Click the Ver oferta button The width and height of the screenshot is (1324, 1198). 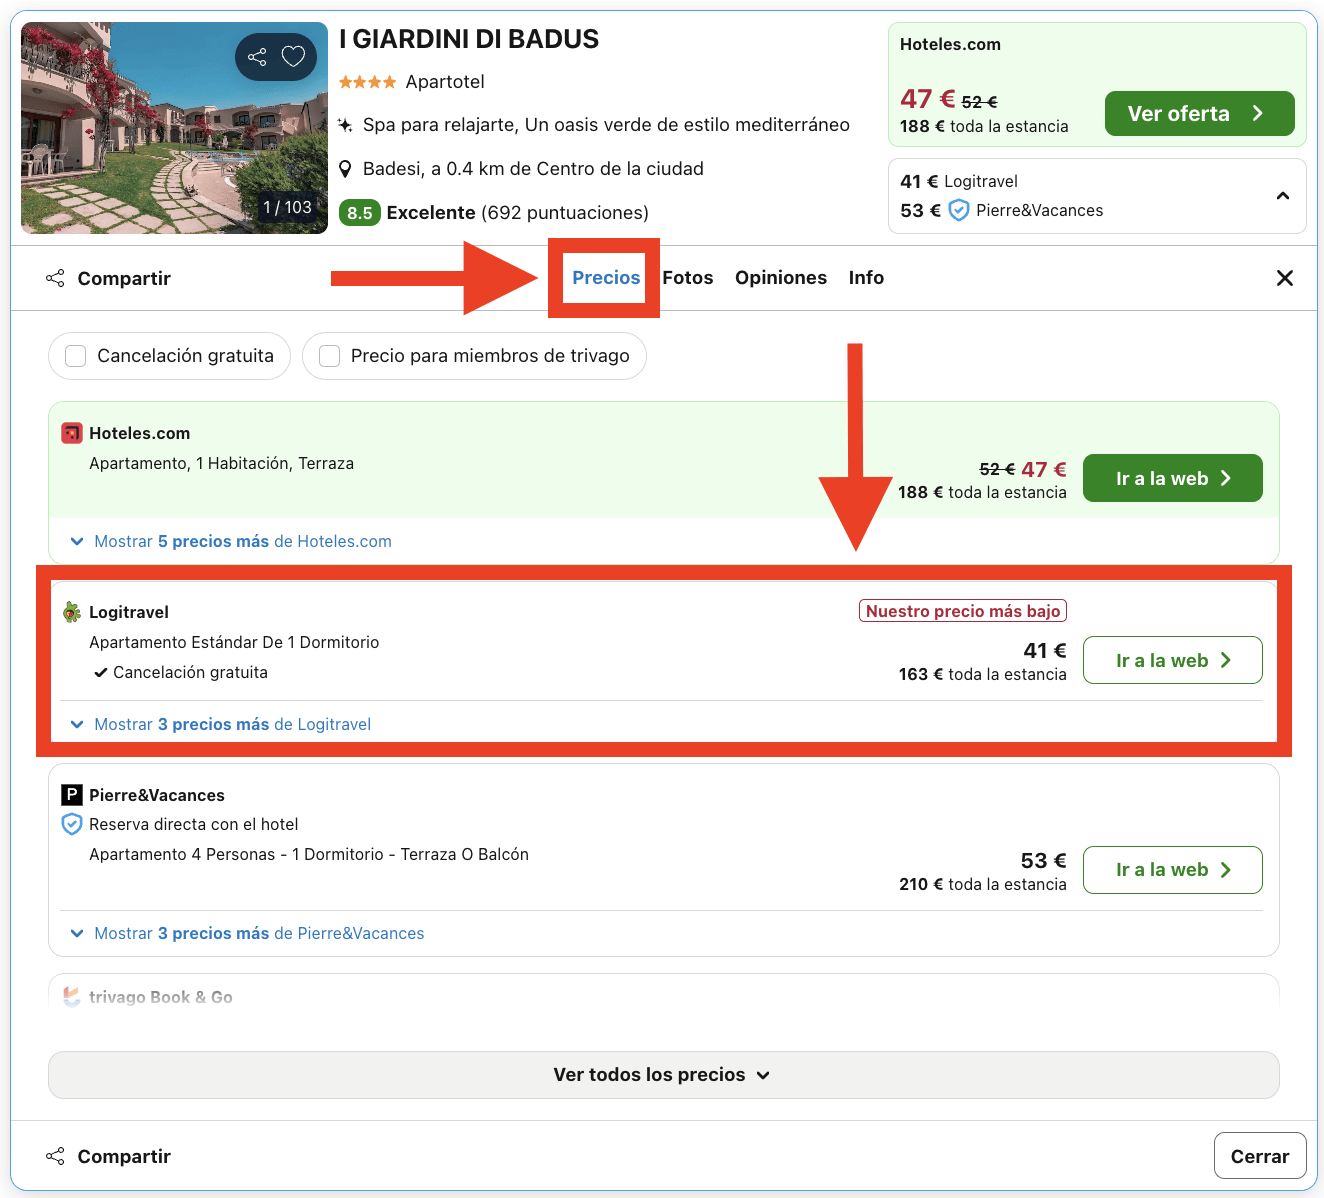(x=1199, y=113)
